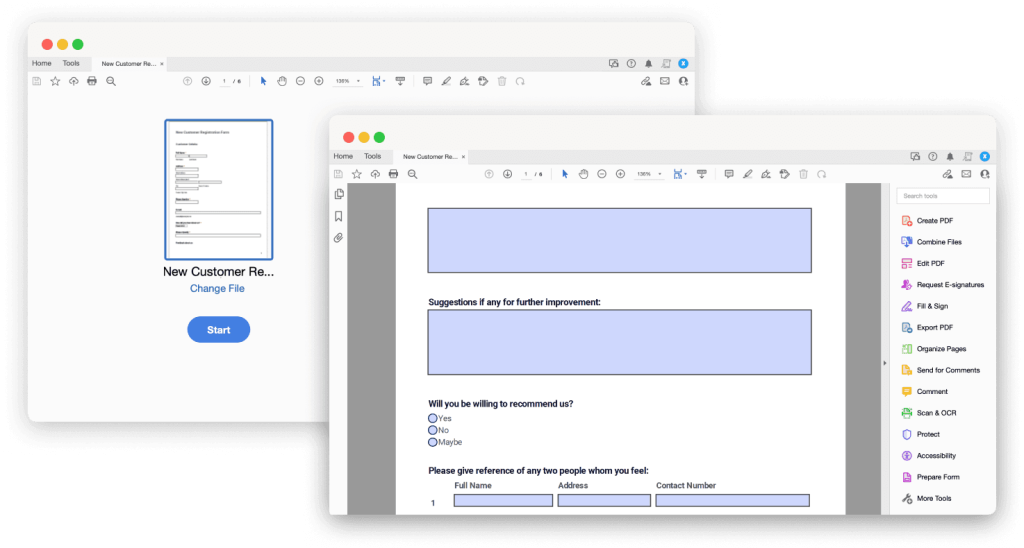Click the find magnifier icon in front window

coord(413,174)
